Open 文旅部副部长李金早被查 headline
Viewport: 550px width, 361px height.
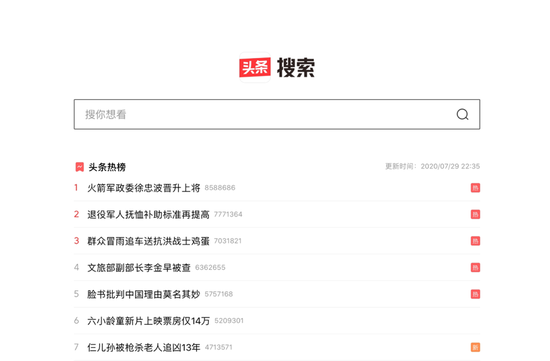139,268
